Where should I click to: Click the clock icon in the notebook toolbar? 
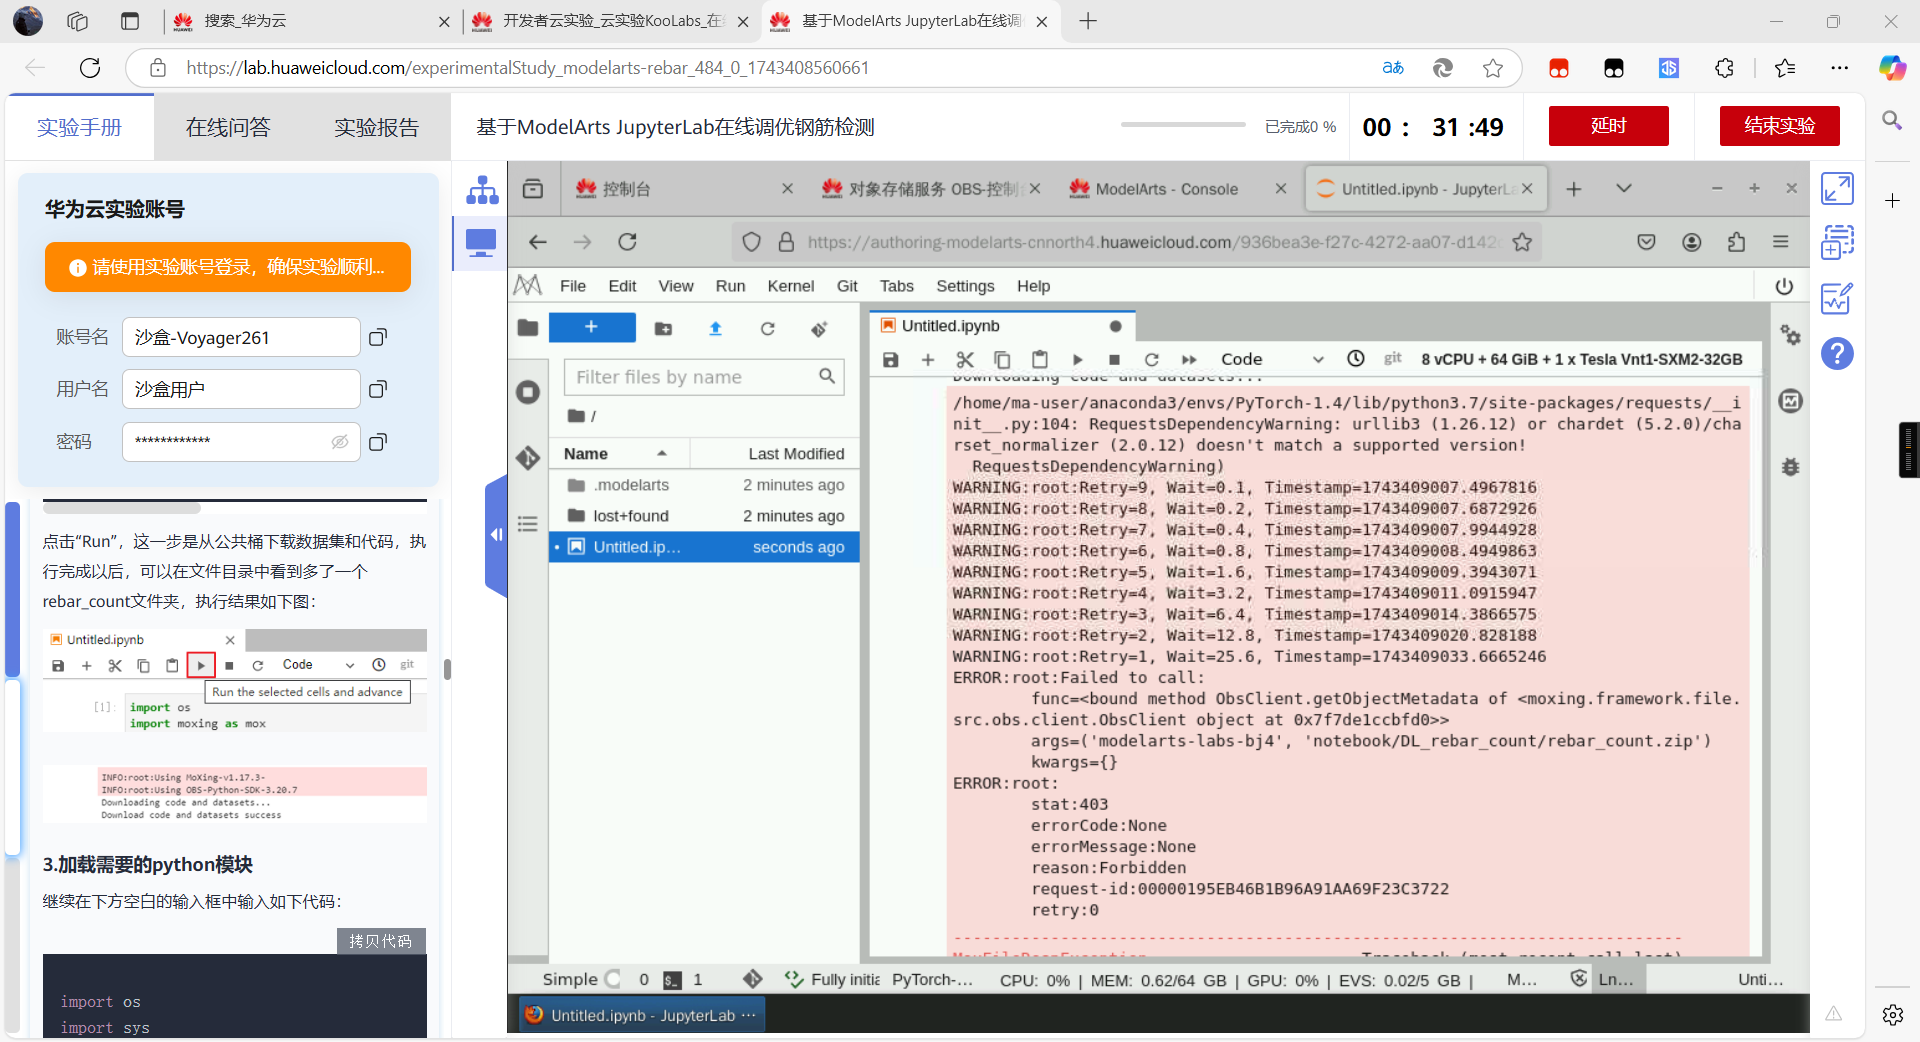click(1356, 358)
